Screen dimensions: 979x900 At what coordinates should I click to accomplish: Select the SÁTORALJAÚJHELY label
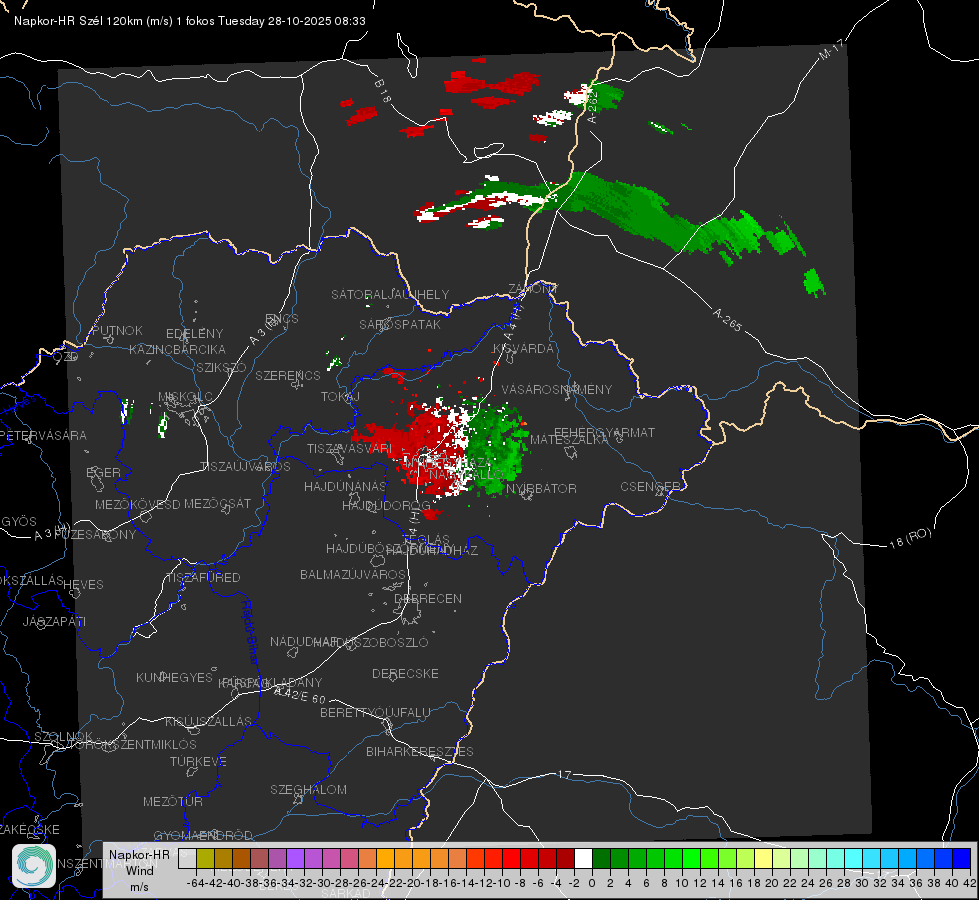point(390,294)
